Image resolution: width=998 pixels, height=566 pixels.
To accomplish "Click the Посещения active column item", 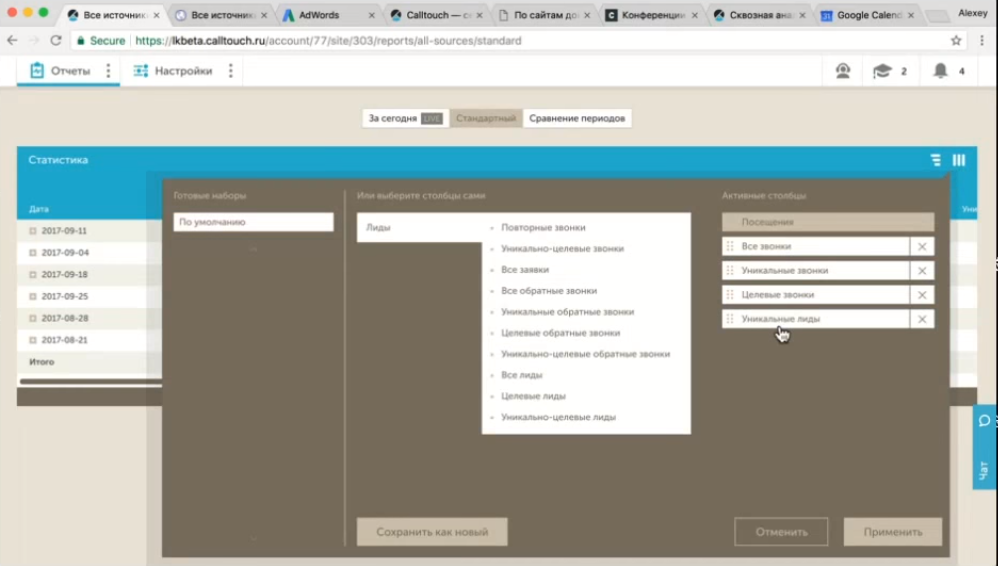I will coord(827,222).
